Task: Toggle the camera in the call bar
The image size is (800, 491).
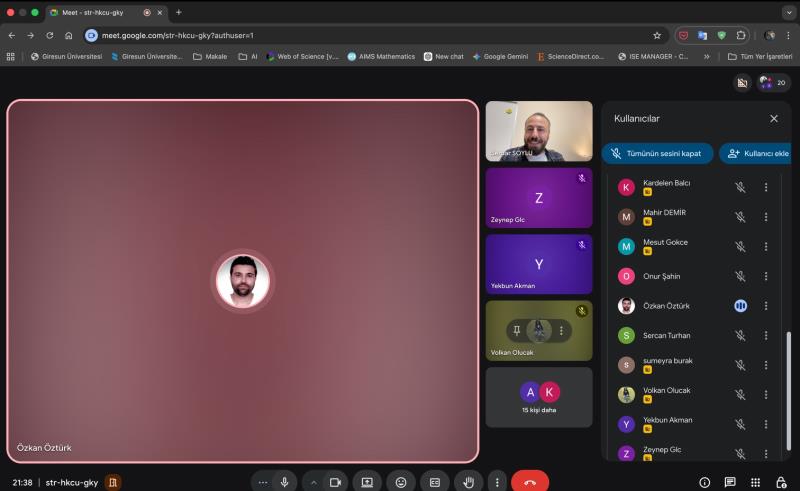Action: (x=335, y=482)
